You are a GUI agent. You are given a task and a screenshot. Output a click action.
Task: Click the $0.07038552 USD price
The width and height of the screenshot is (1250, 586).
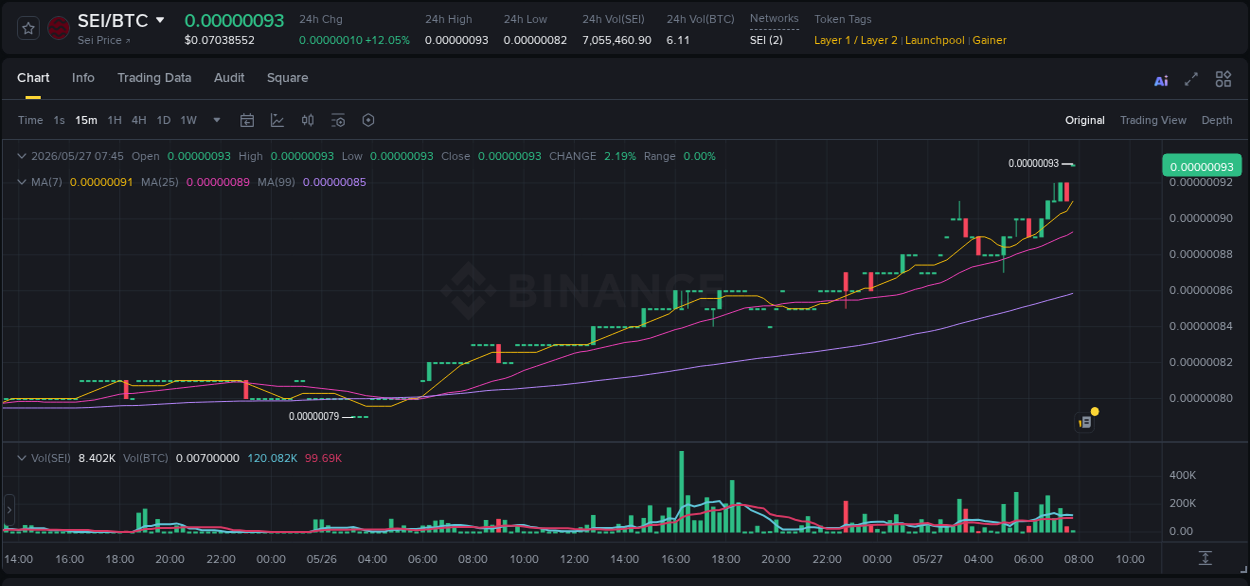pos(219,40)
